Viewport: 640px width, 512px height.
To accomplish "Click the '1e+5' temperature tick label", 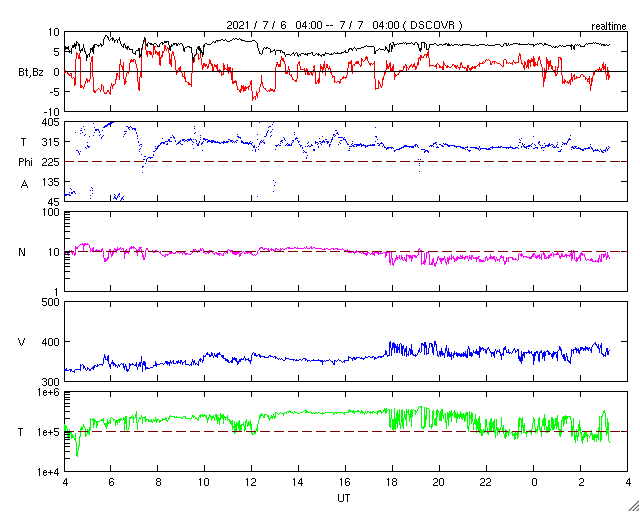I will pos(47,432).
